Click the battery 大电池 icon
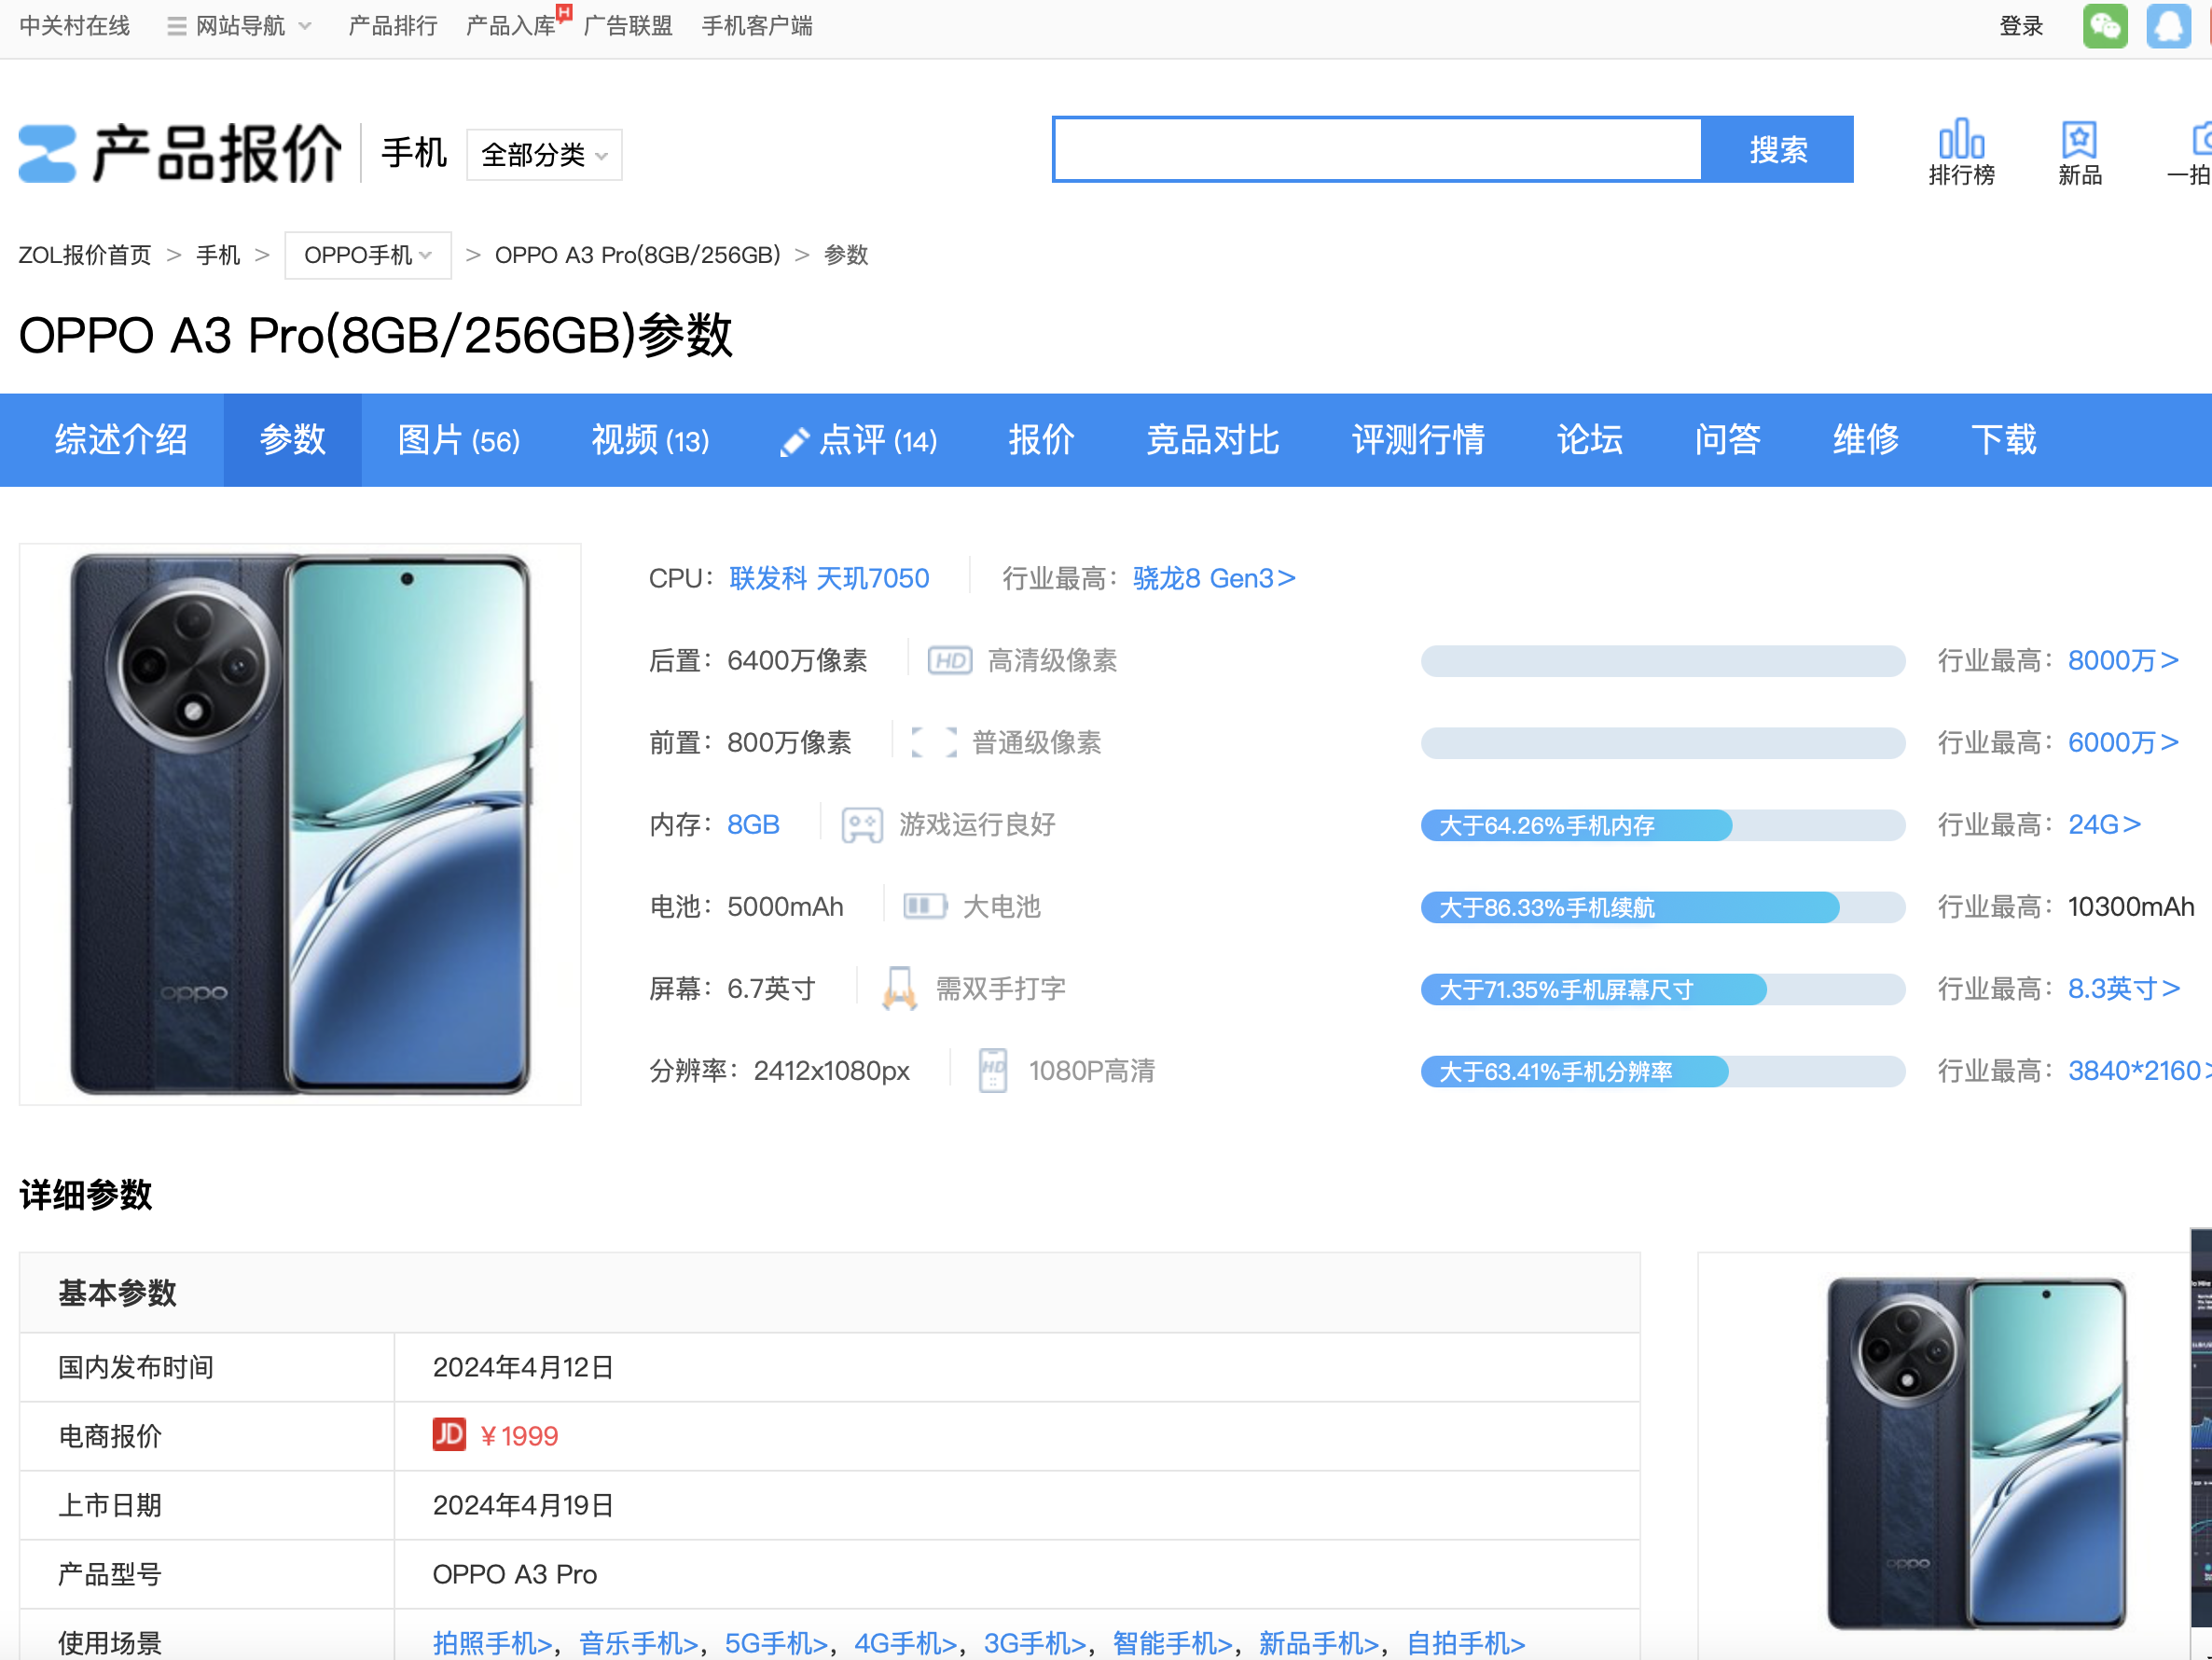Image resolution: width=2212 pixels, height=1660 pixels. click(925, 907)
